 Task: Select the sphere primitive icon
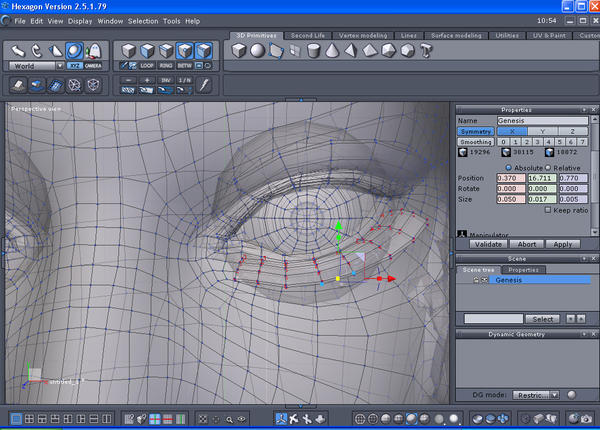click(x=258, y=50)
